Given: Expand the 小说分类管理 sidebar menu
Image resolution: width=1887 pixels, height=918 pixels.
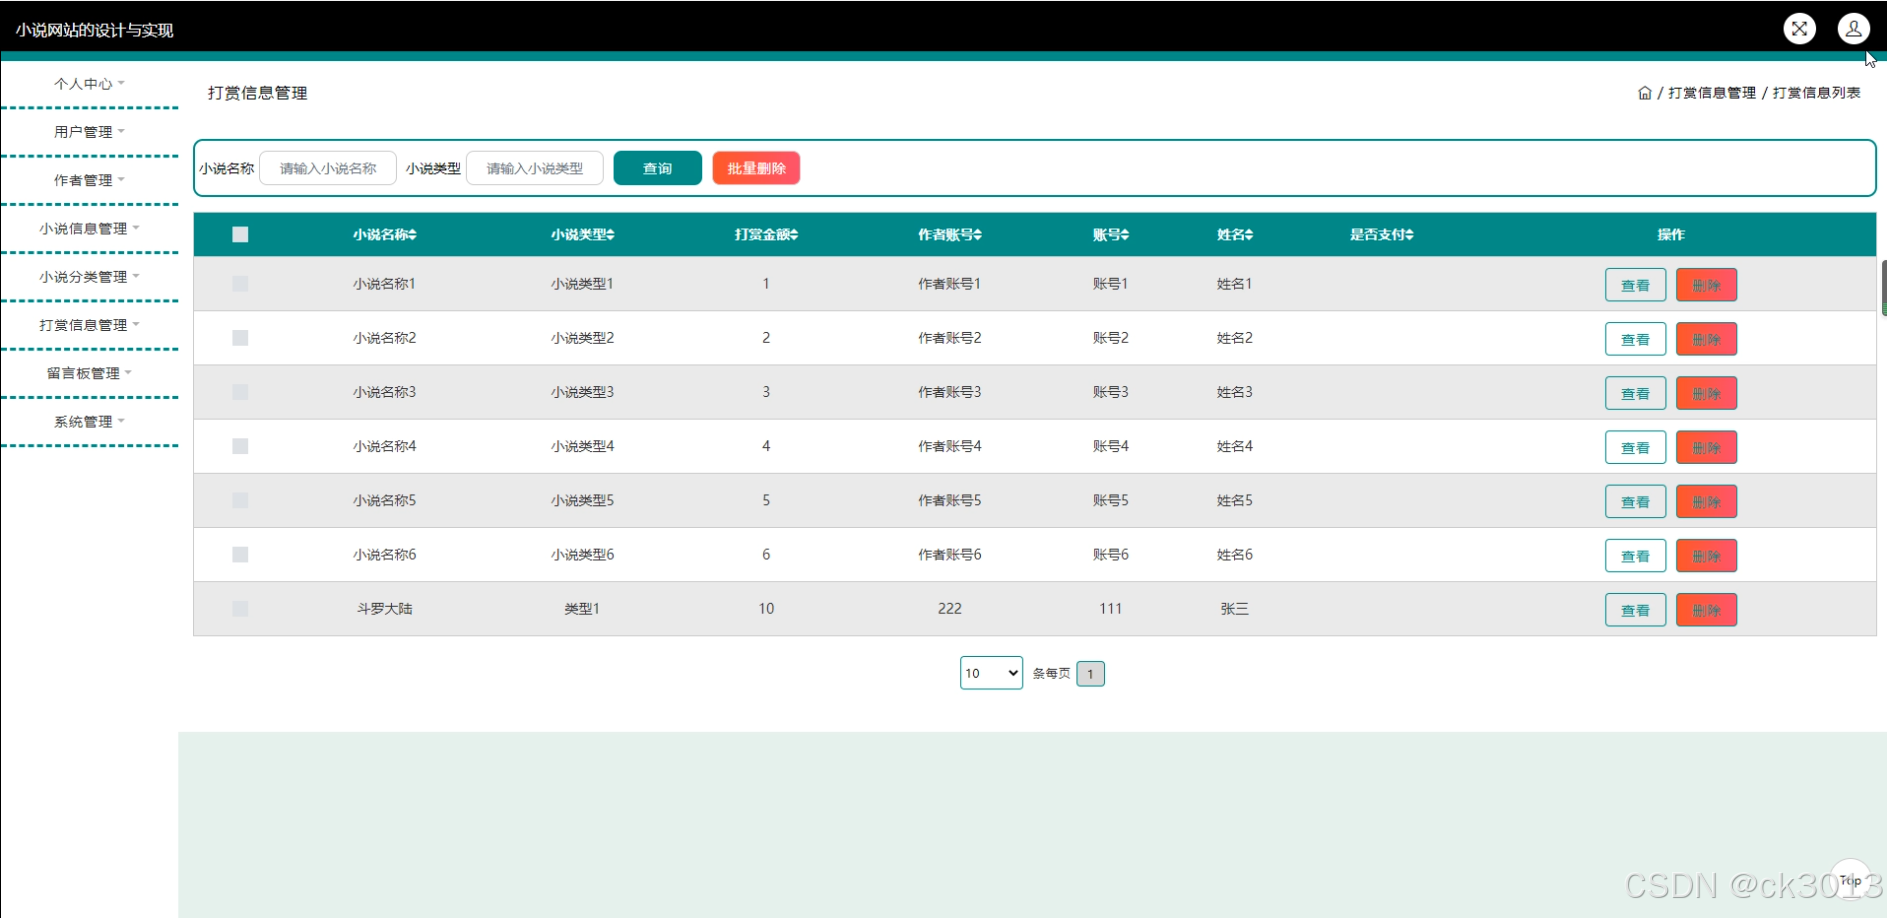Looking at the screenshot, I should coord(89,277).
